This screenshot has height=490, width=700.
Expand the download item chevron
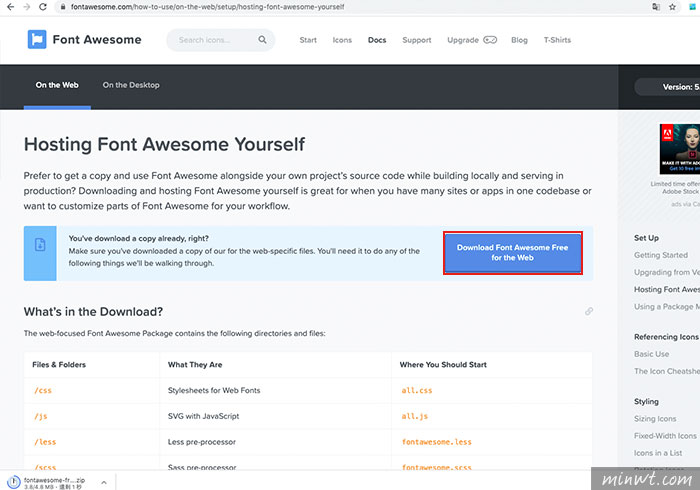point(104,482)
